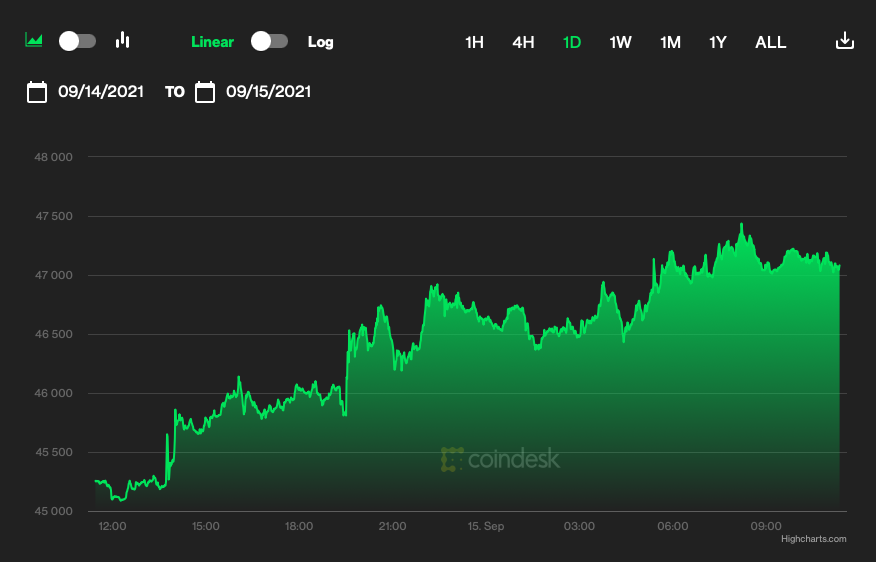The height and width of the screenshot is (562, 876).
Task: Click the download chart icon
Action: (x=845, y=41)
